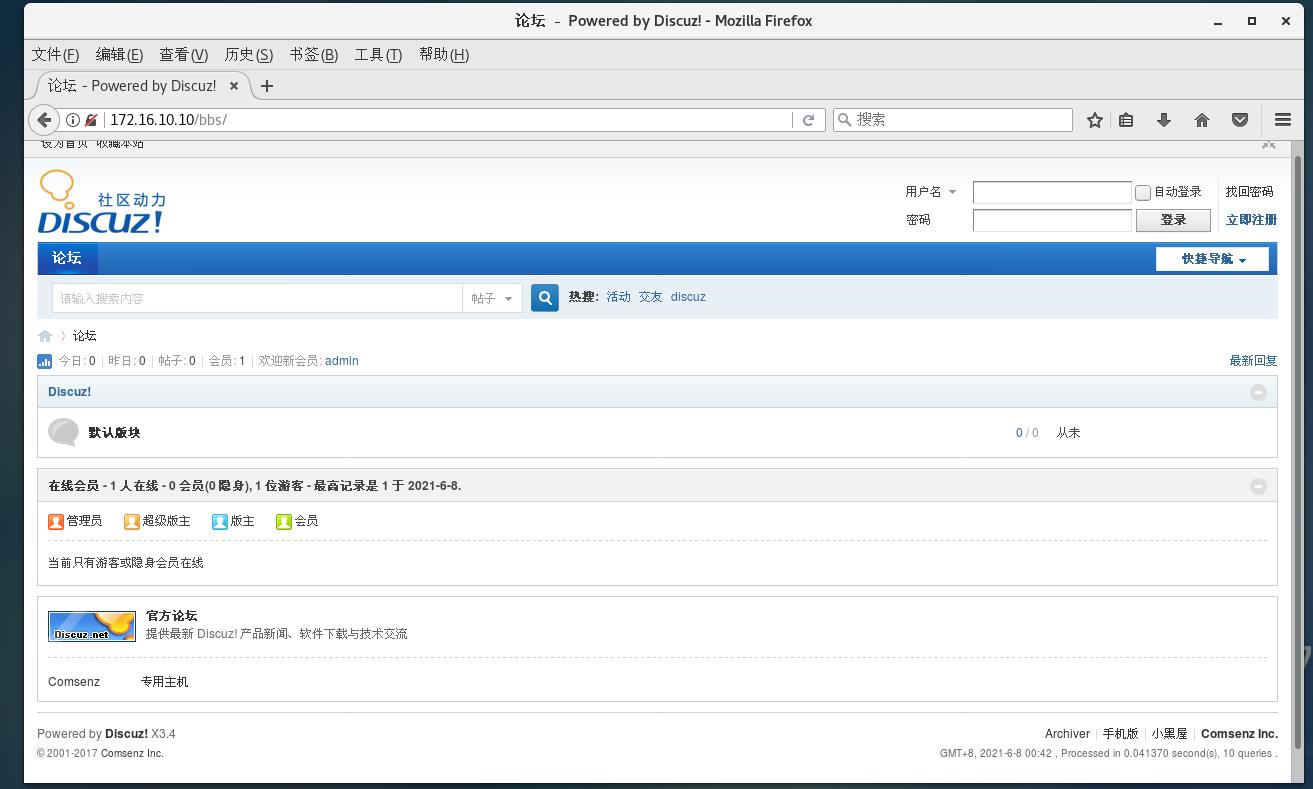Image resolution: width=1313 pixels, height=789 pixels.
Task: Select the 论坛 navigation tab
Action: pyautogui.click(x=67, y=258)
